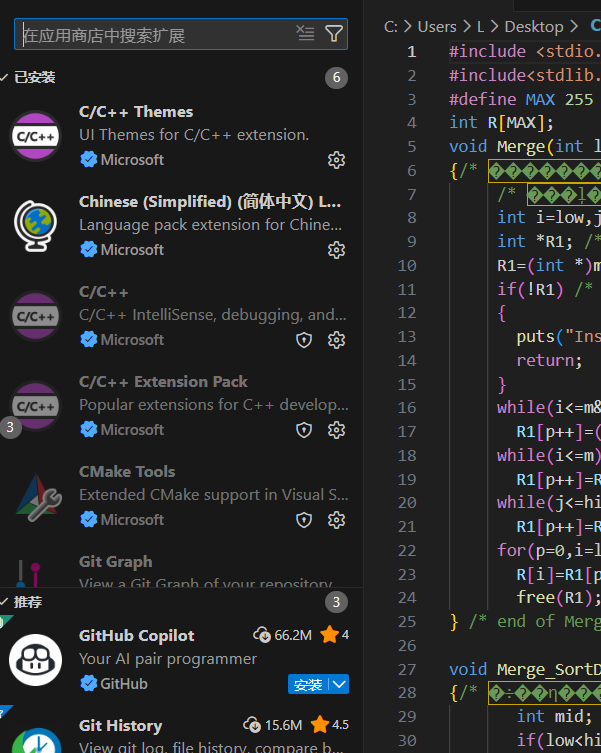Open manage gear for C/C++ Extension Pack
Viewport: 601px width, 753px height.
click(336, 430)
